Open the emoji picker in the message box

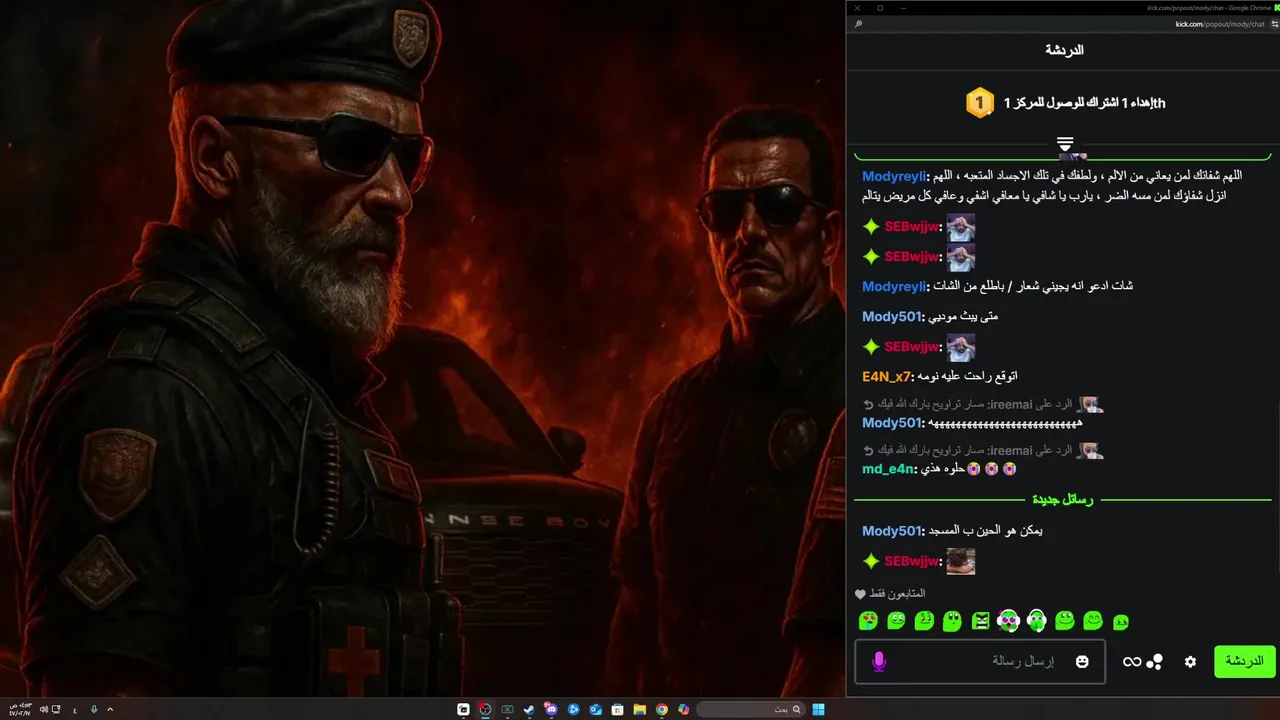pyautogui.click(x=1082, y=662)
